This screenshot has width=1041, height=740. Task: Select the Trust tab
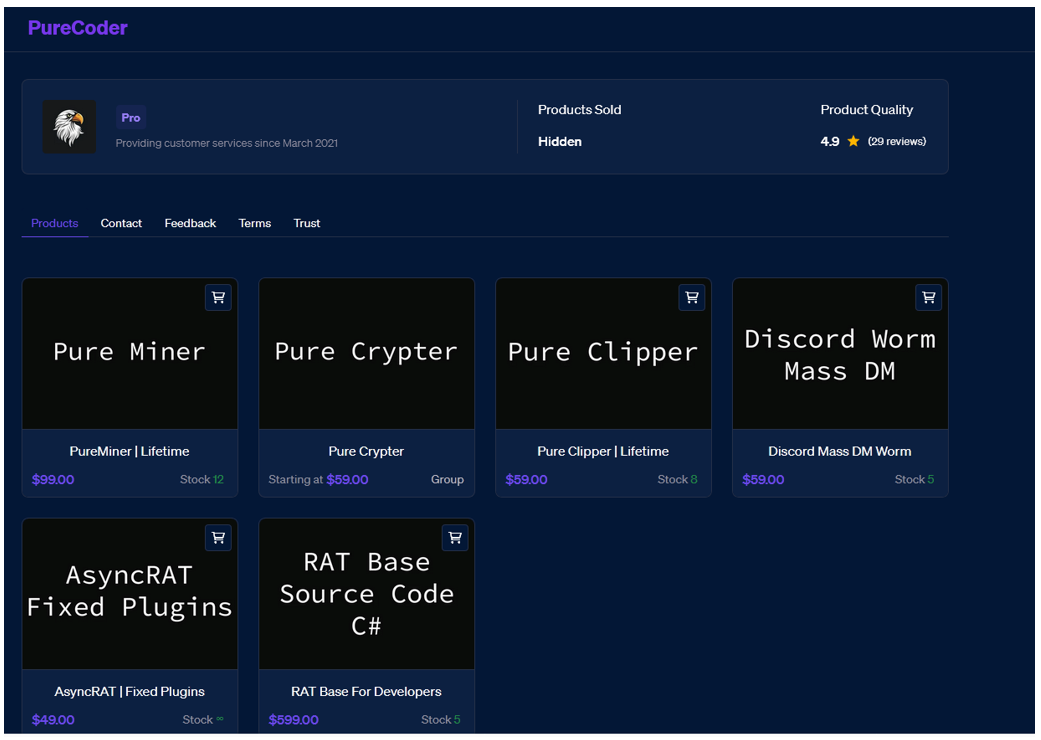[x=307, y=223]
